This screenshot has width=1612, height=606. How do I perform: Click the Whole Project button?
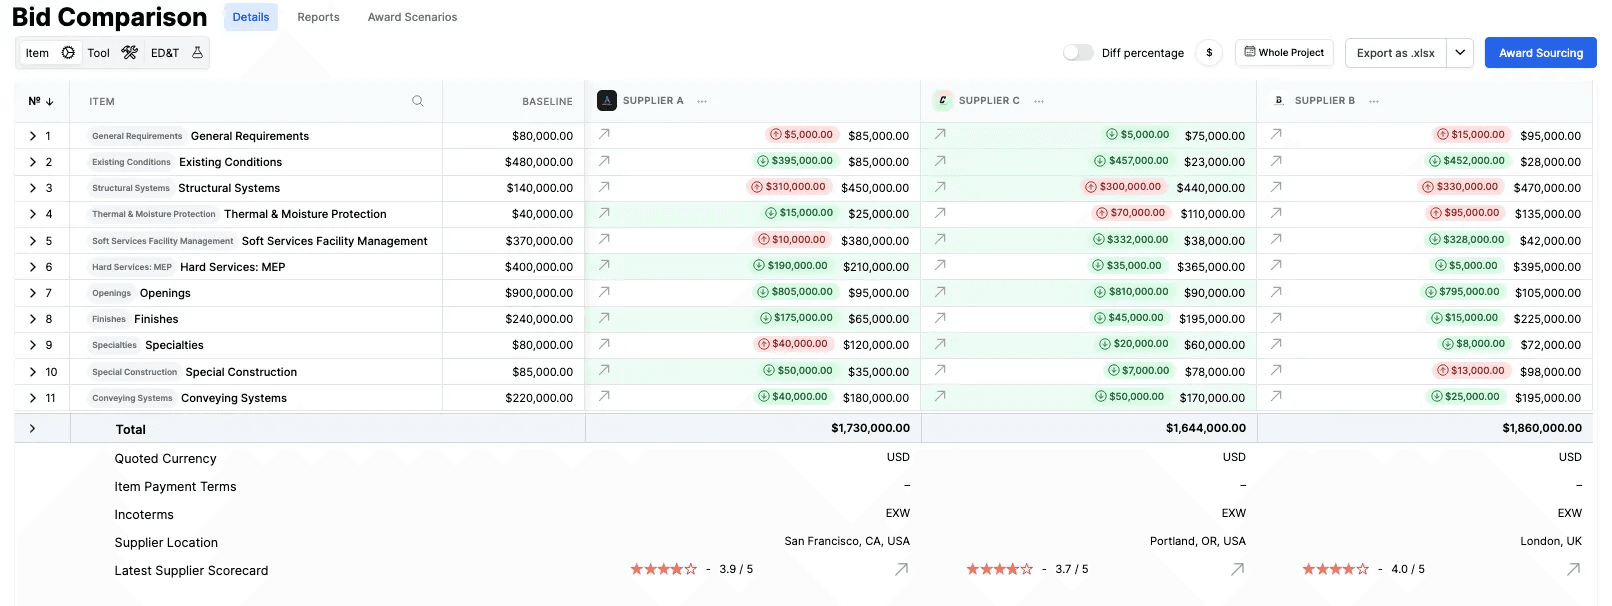coord(1284,52)
